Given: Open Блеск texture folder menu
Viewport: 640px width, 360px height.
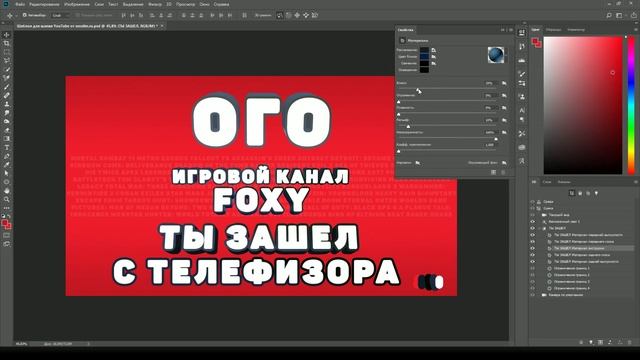Looking at the screenshot, I should tap(504, 83).
